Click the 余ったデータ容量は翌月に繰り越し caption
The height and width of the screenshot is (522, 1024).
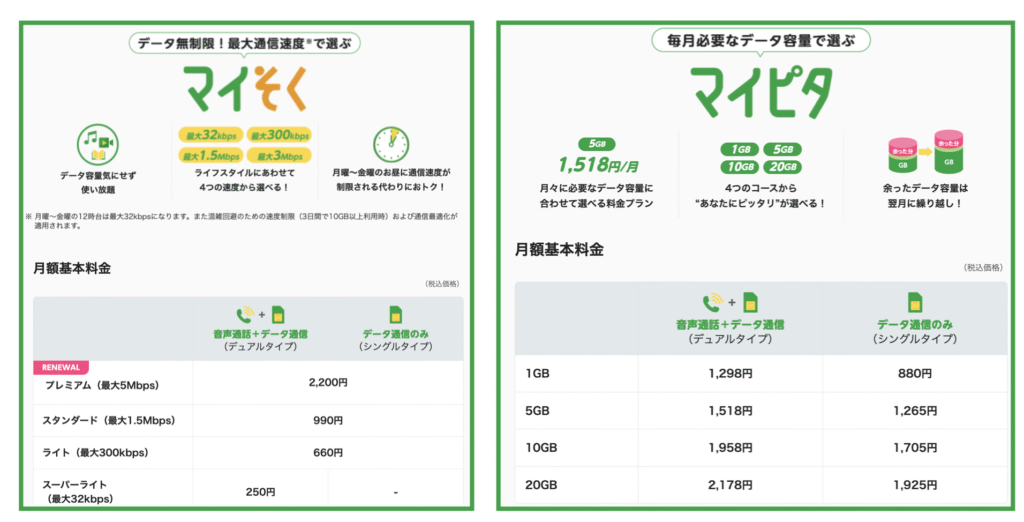point(925,195)
